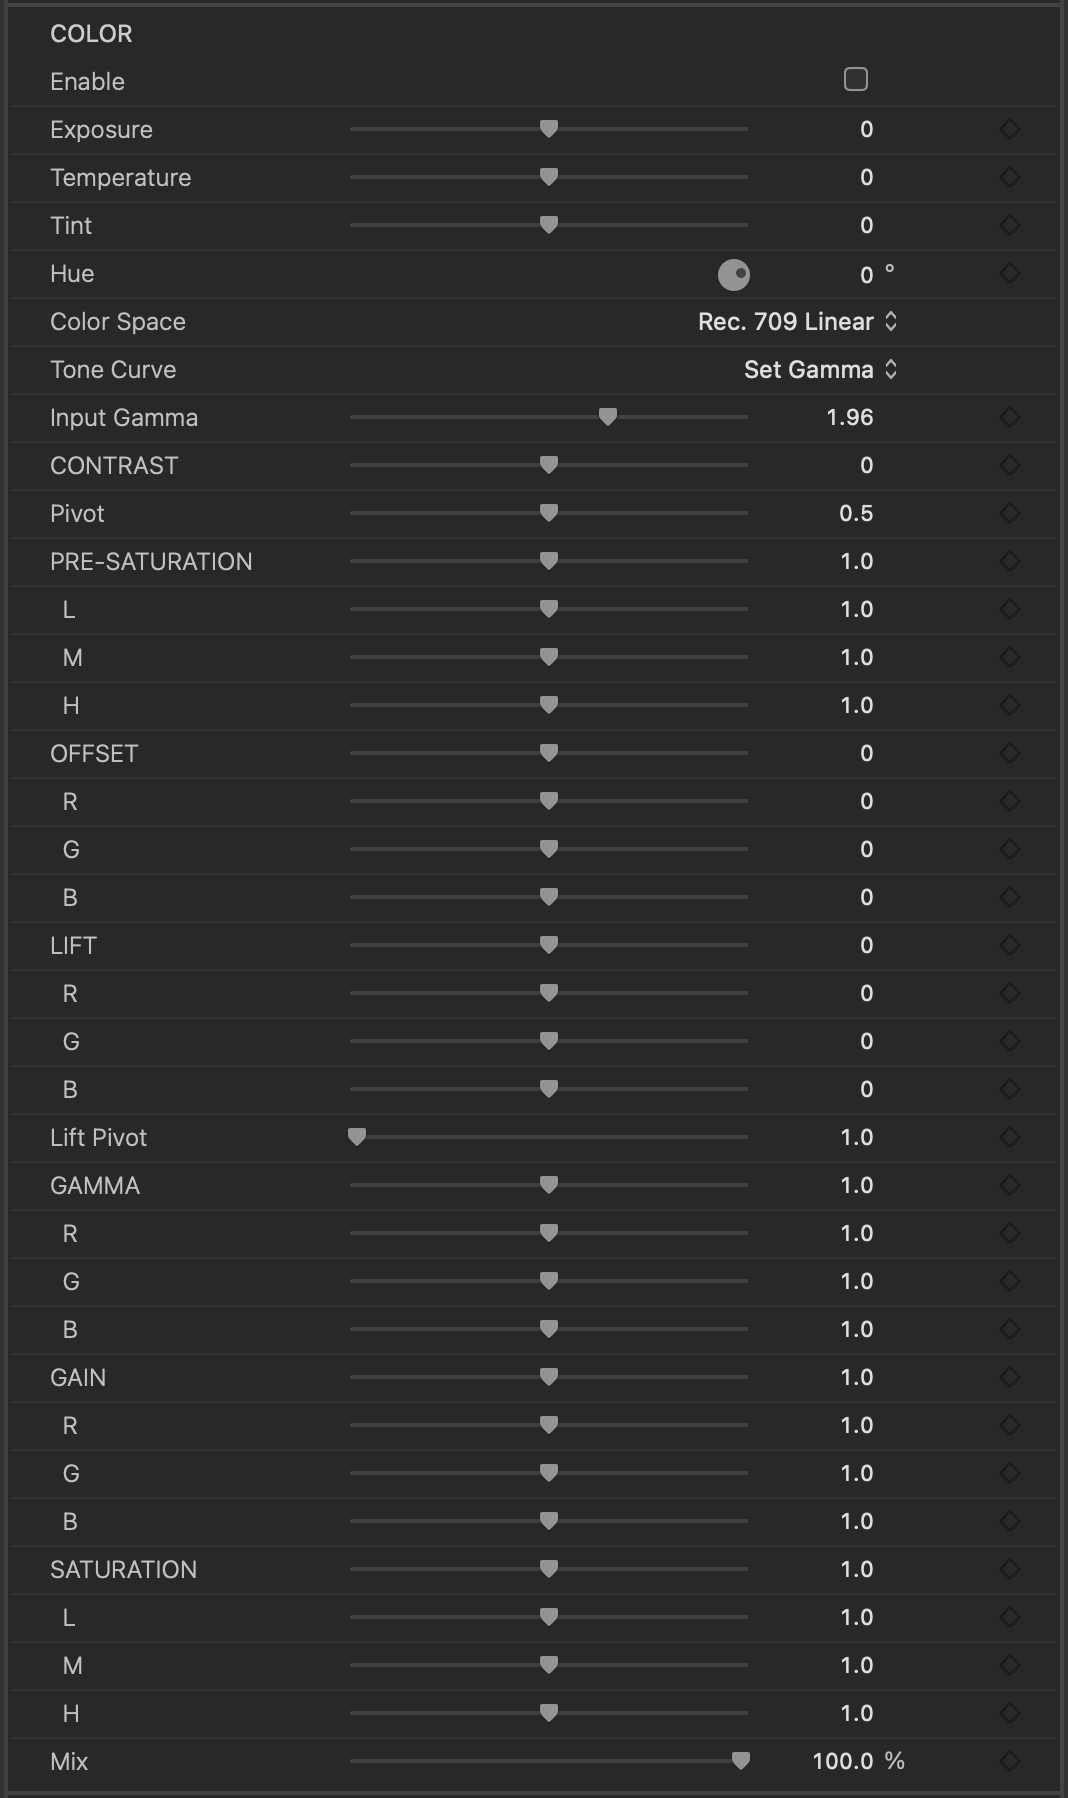Click the GAIN parameter label
The height and width of the screenshot is (1798, 1068).
coord(78,1377)
